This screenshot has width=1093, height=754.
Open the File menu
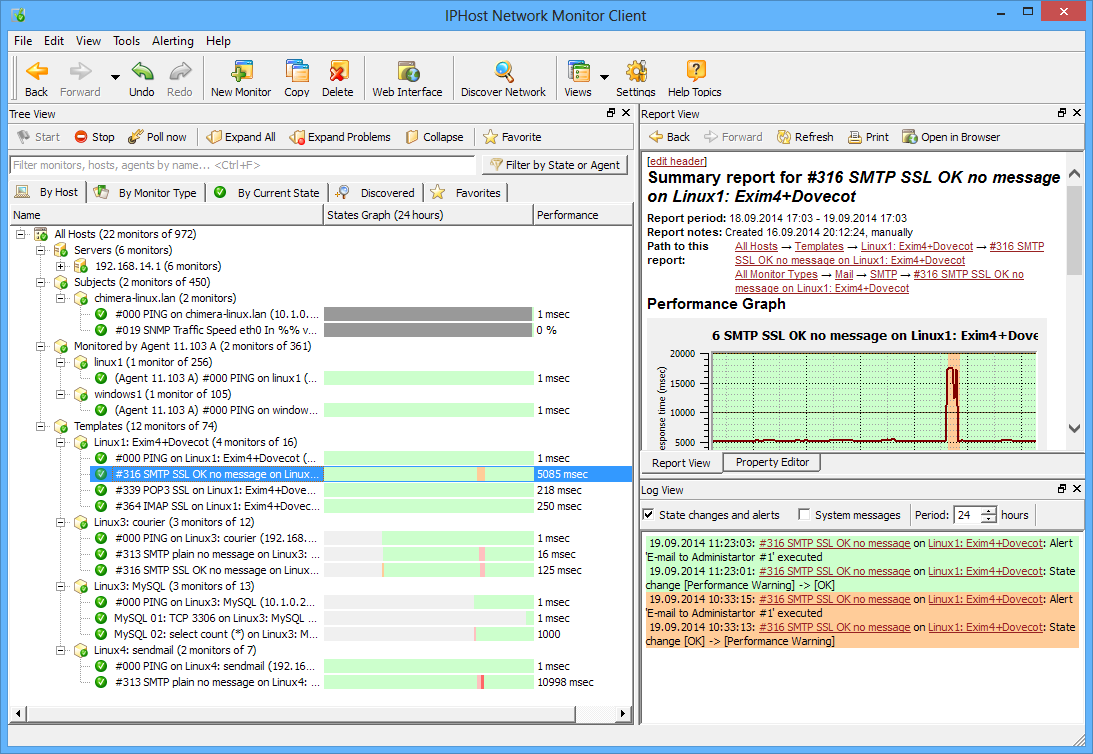23,41
